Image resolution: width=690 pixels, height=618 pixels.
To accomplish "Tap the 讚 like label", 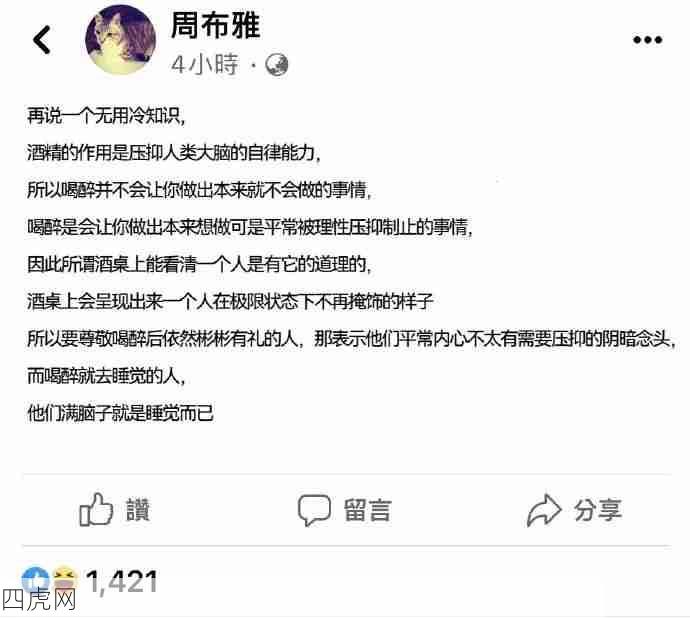I will click(138, 510).
